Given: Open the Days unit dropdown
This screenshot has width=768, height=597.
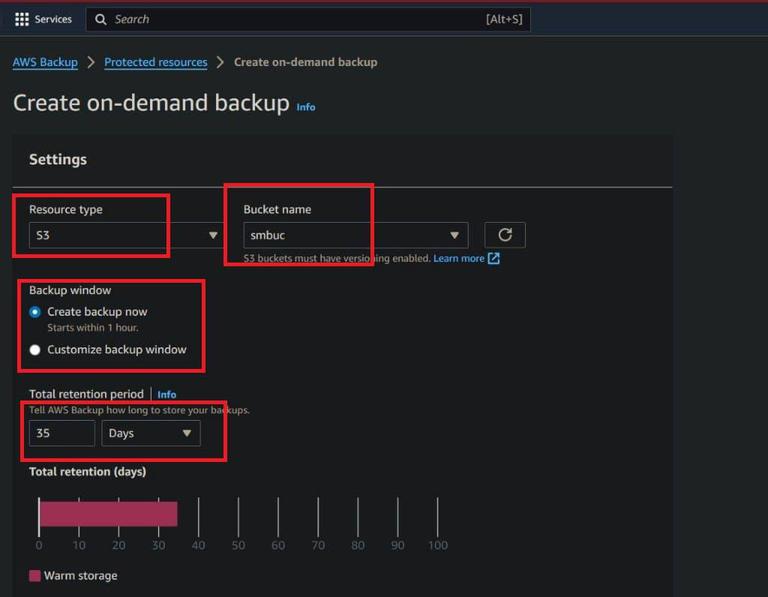Looking at the screenshot, I should click(x=151, y=433).
